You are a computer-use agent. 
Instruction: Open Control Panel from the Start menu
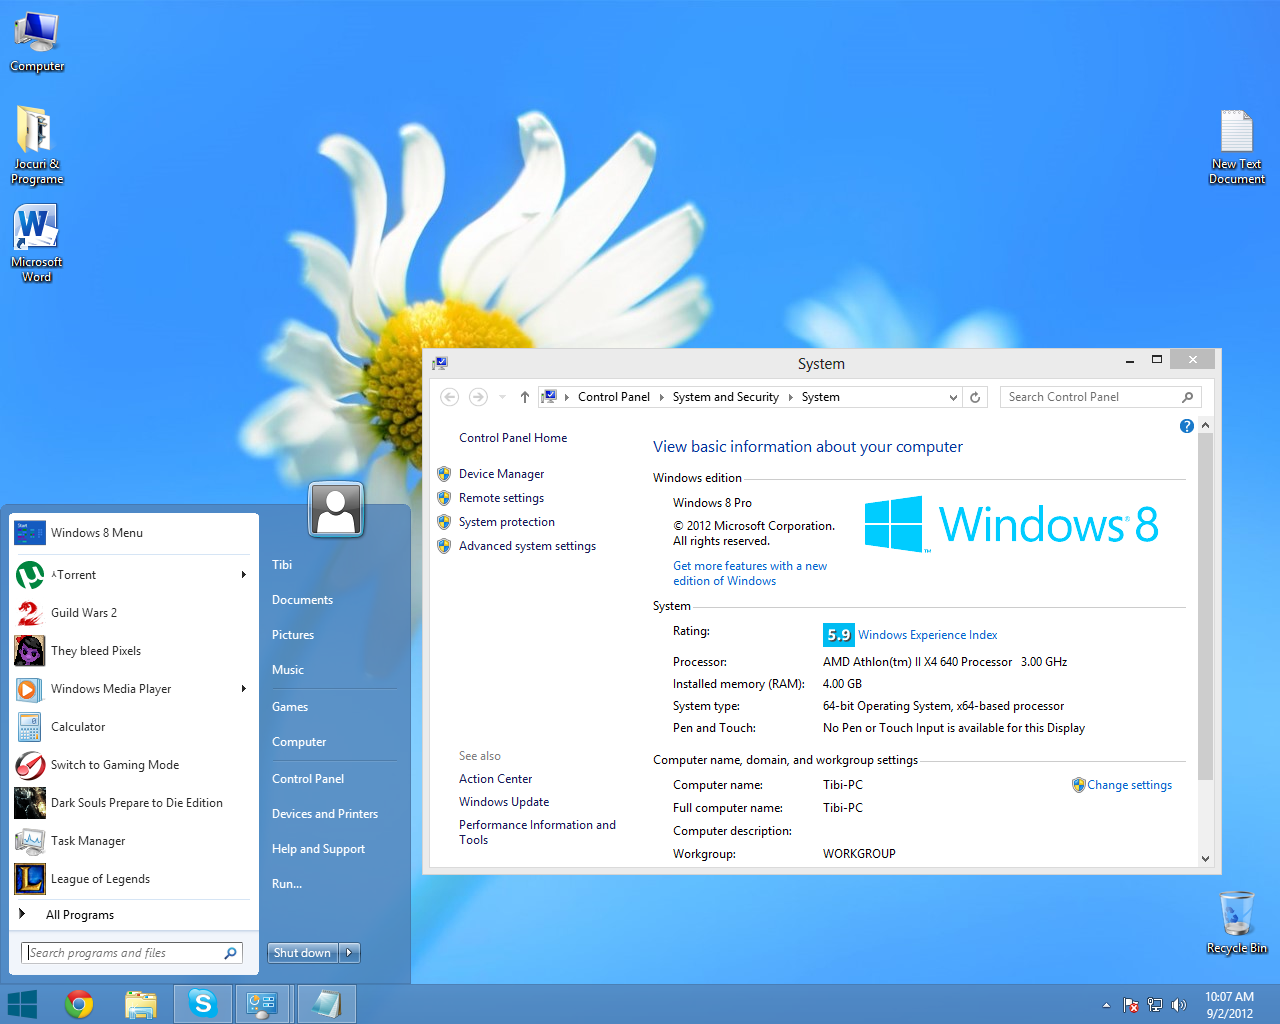coord(308,779)
